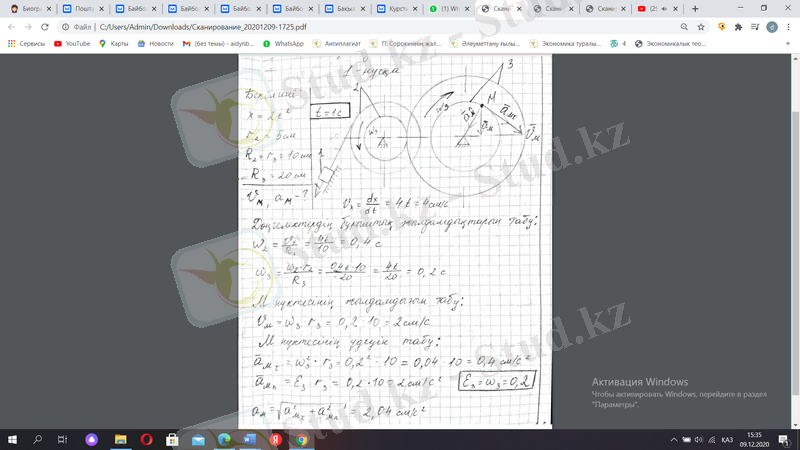This screenshot has height=450, width=800.
Task: Open the Антиплагиат bookmark
Action: [x=337, y=44]
